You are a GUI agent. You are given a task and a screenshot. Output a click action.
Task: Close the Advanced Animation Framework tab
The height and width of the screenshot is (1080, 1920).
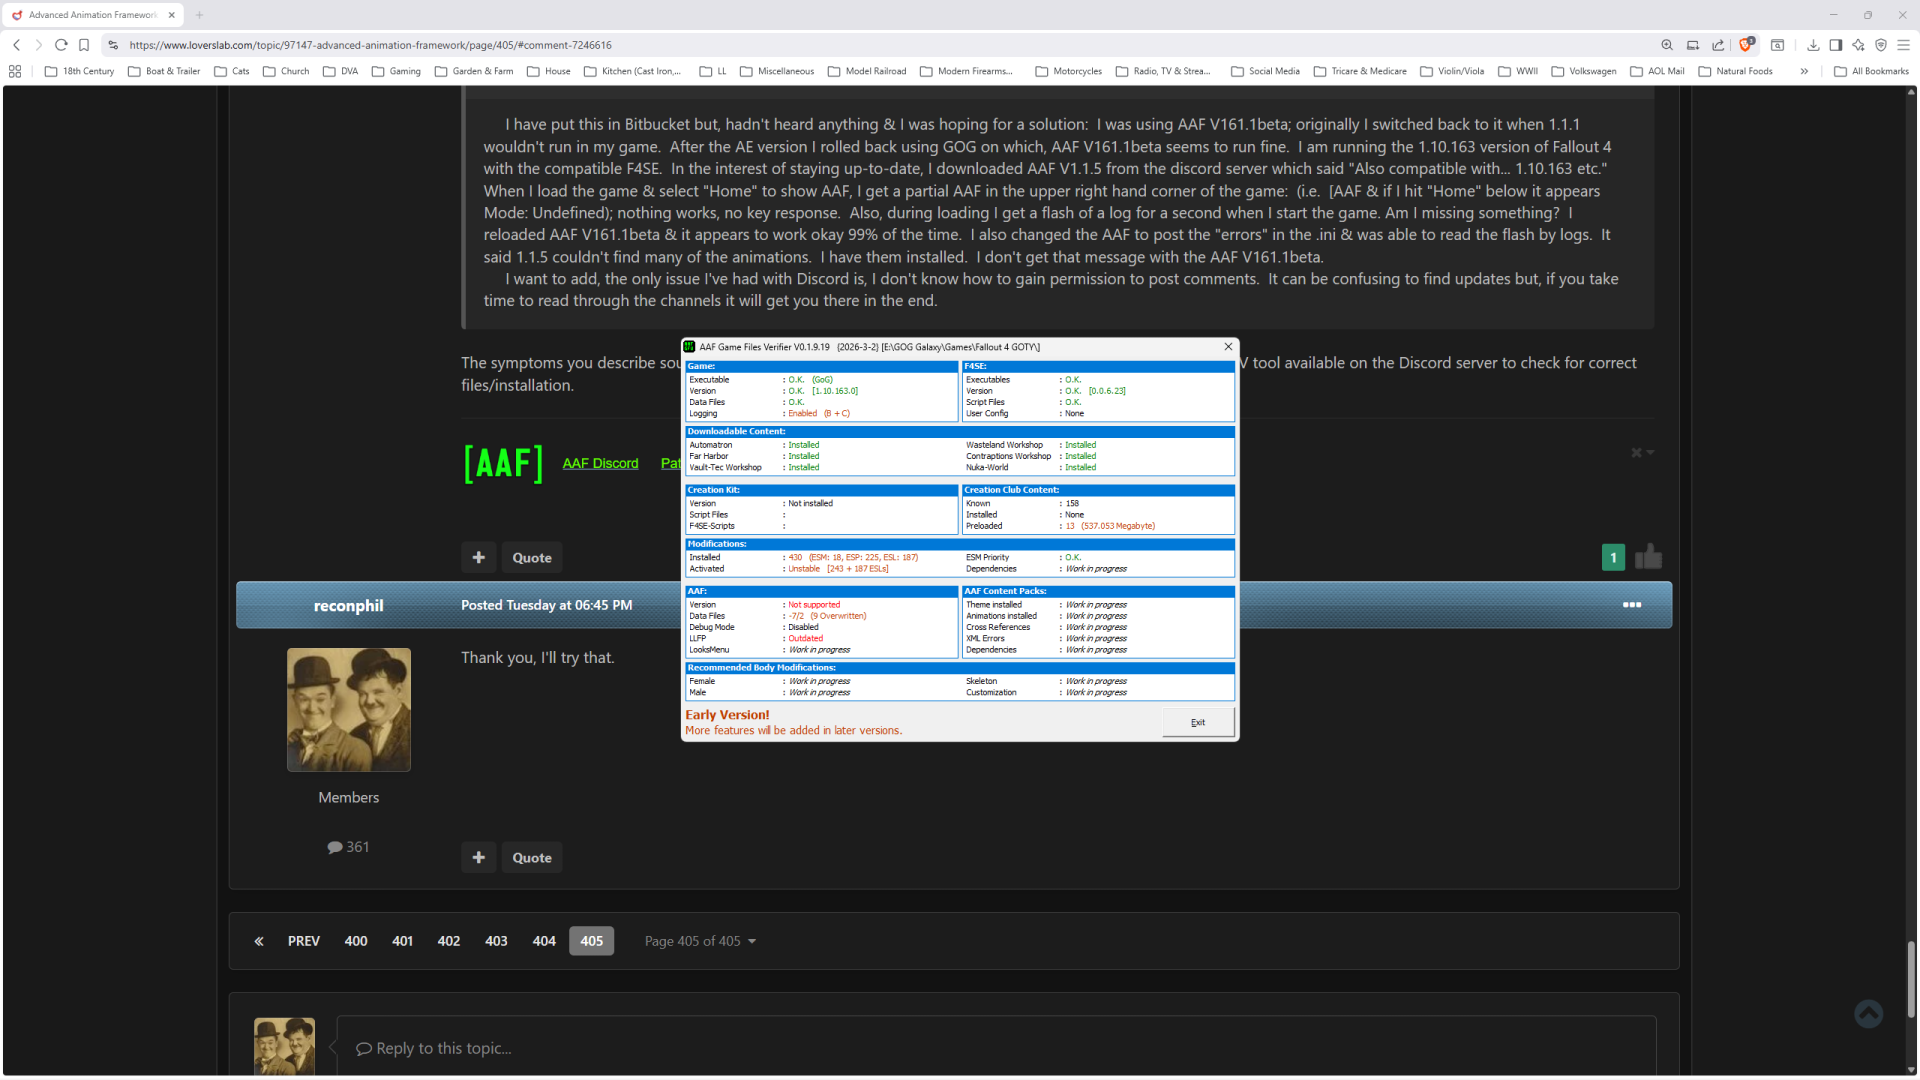coord(172,15)
